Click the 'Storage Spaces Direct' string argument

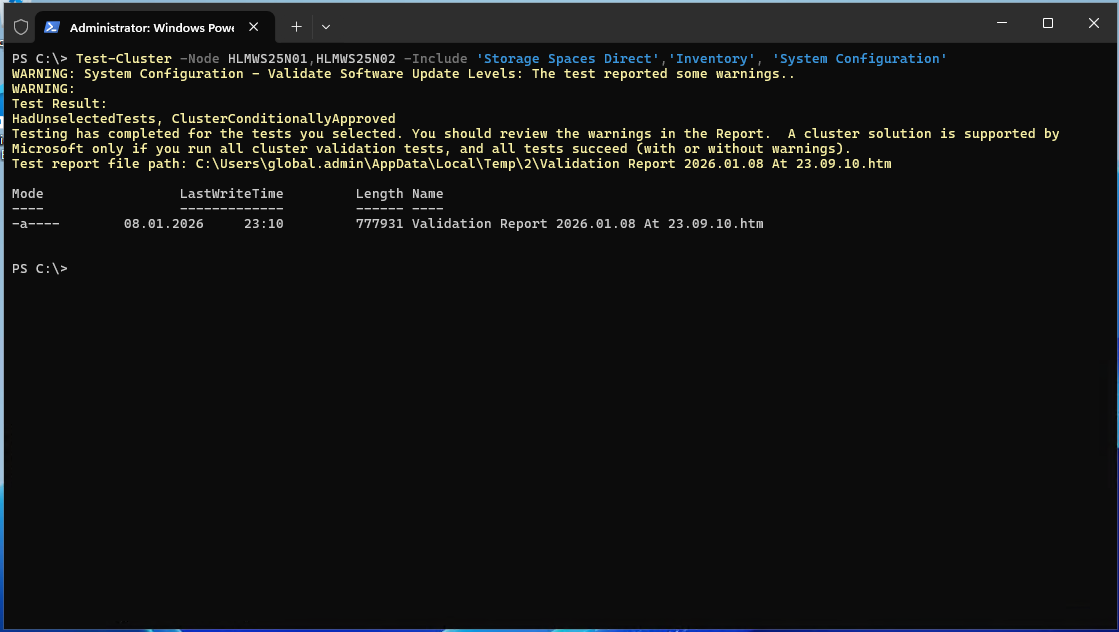567,59
